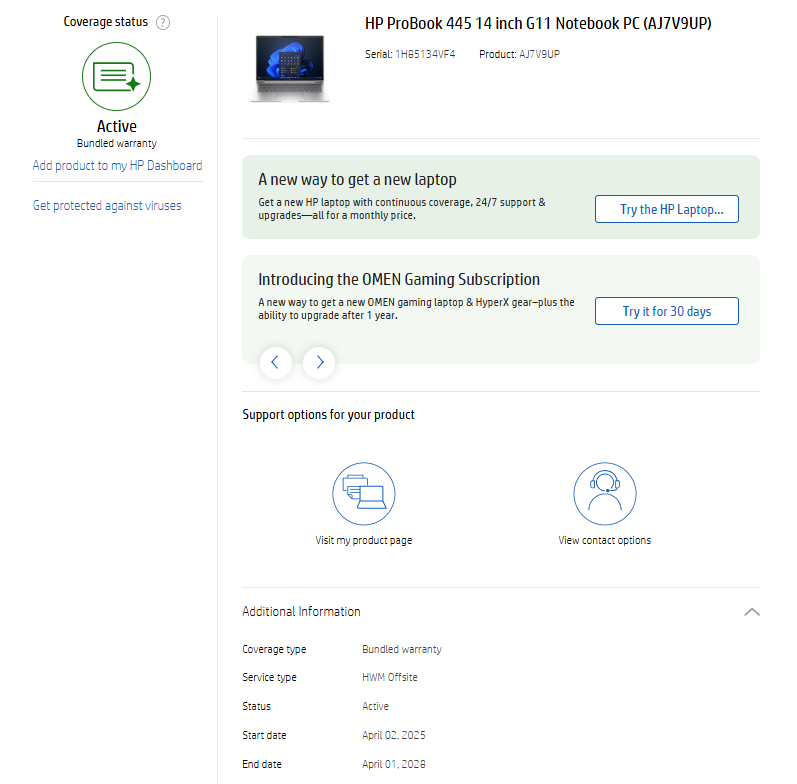Click the View contact options text
Viewport: 797px width, 784px height.
point(604,541)
